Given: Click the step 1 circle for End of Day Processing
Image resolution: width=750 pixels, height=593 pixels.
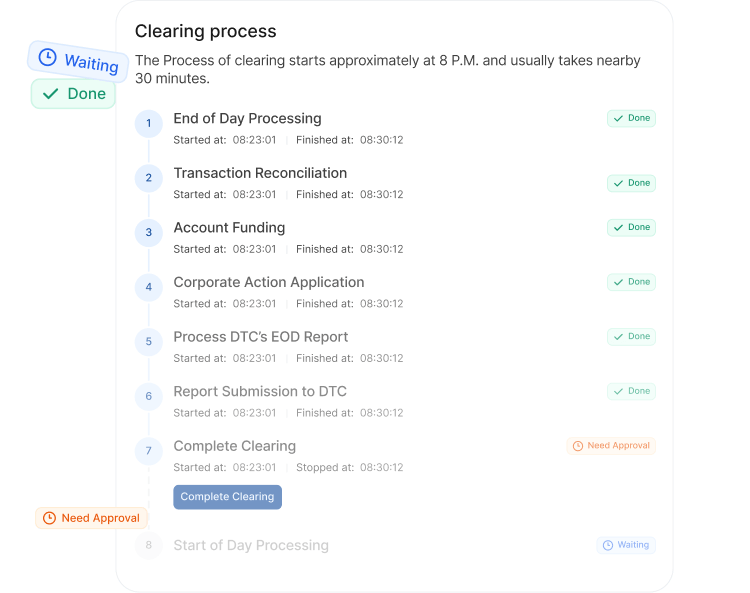Looking at the screenshot, I should 149,123.
